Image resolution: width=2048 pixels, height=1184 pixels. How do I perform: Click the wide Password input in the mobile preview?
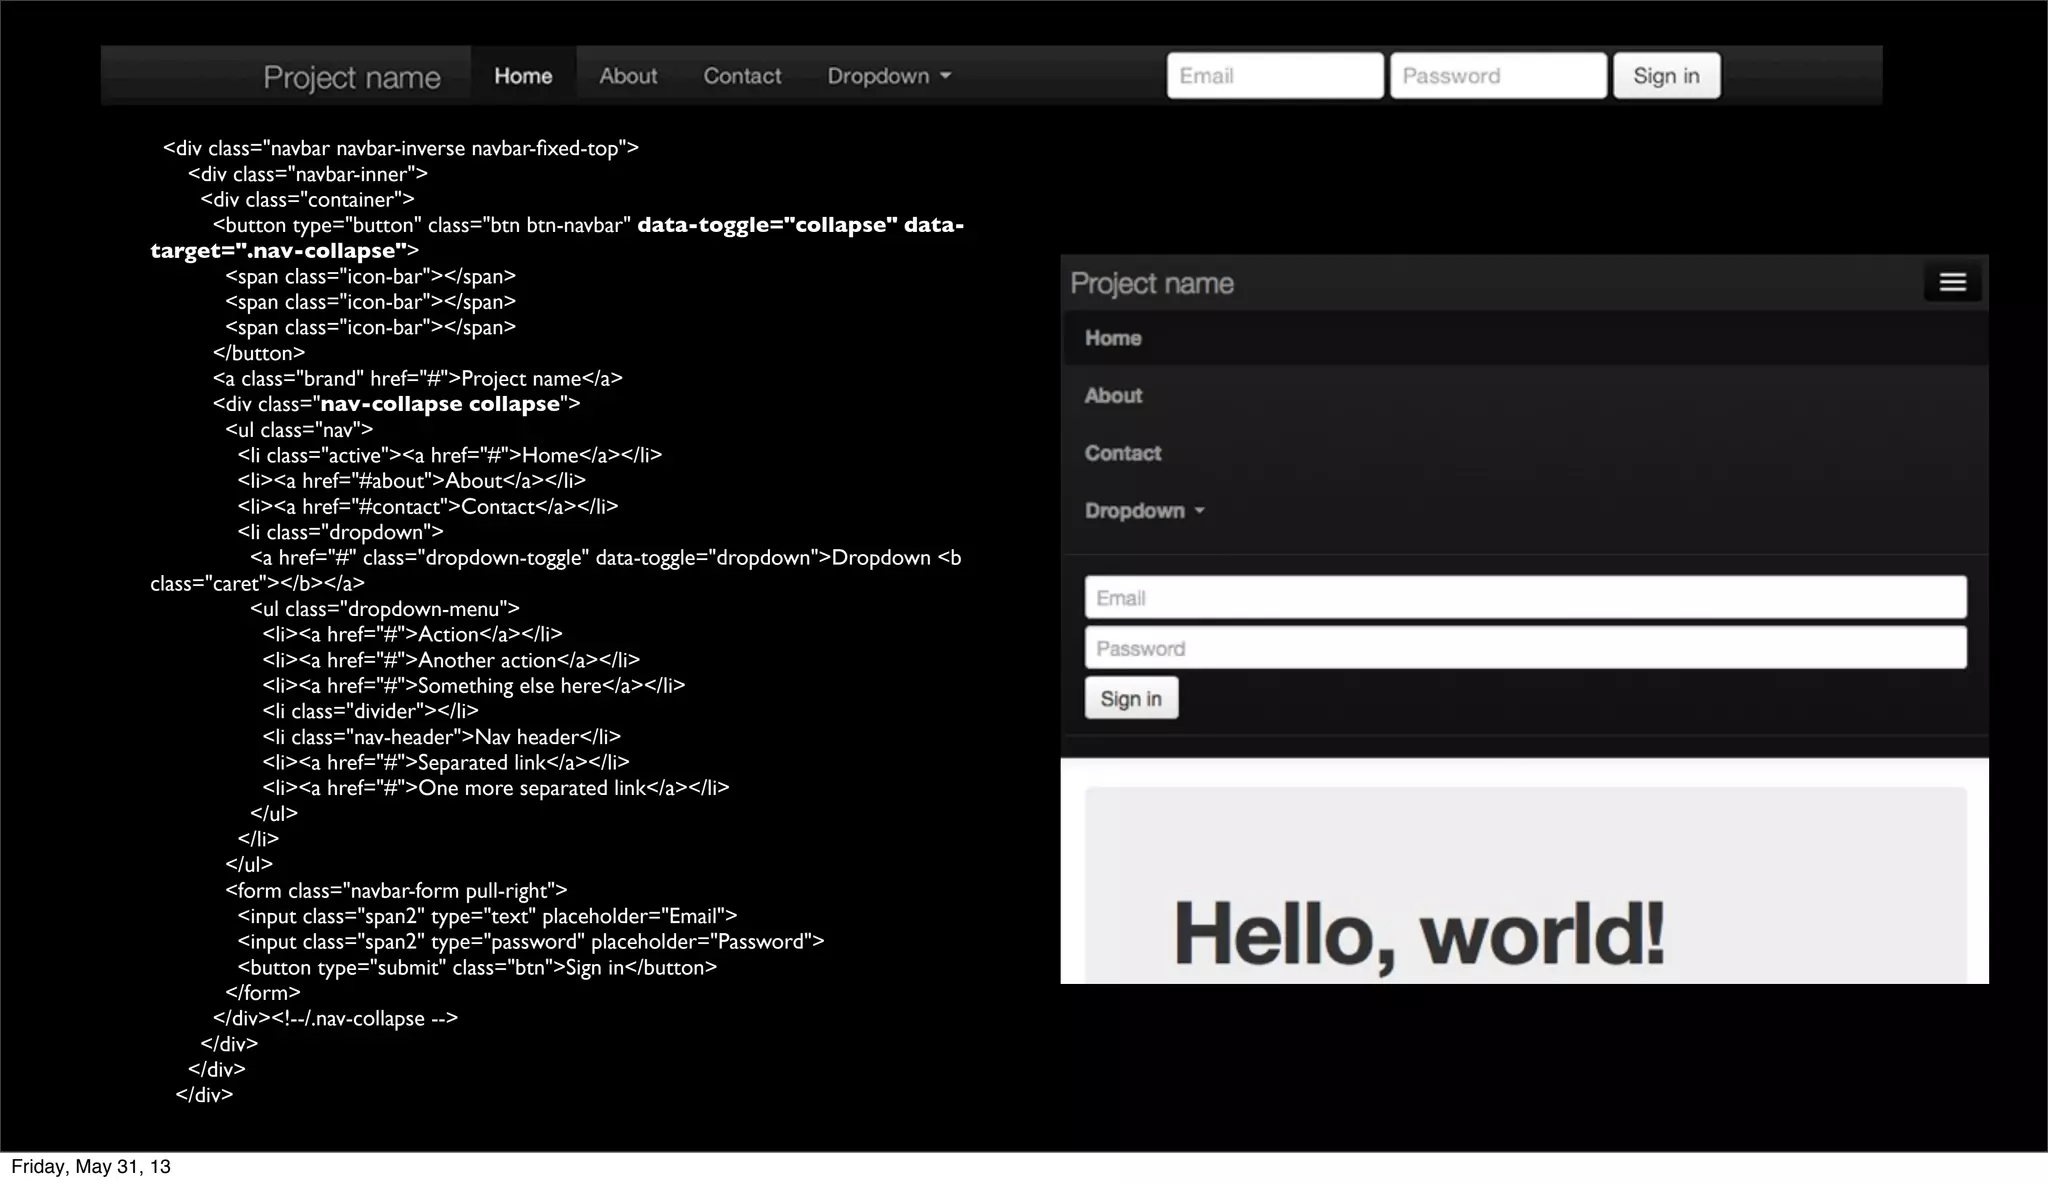pyautogui.click(x=1525, y=648)
